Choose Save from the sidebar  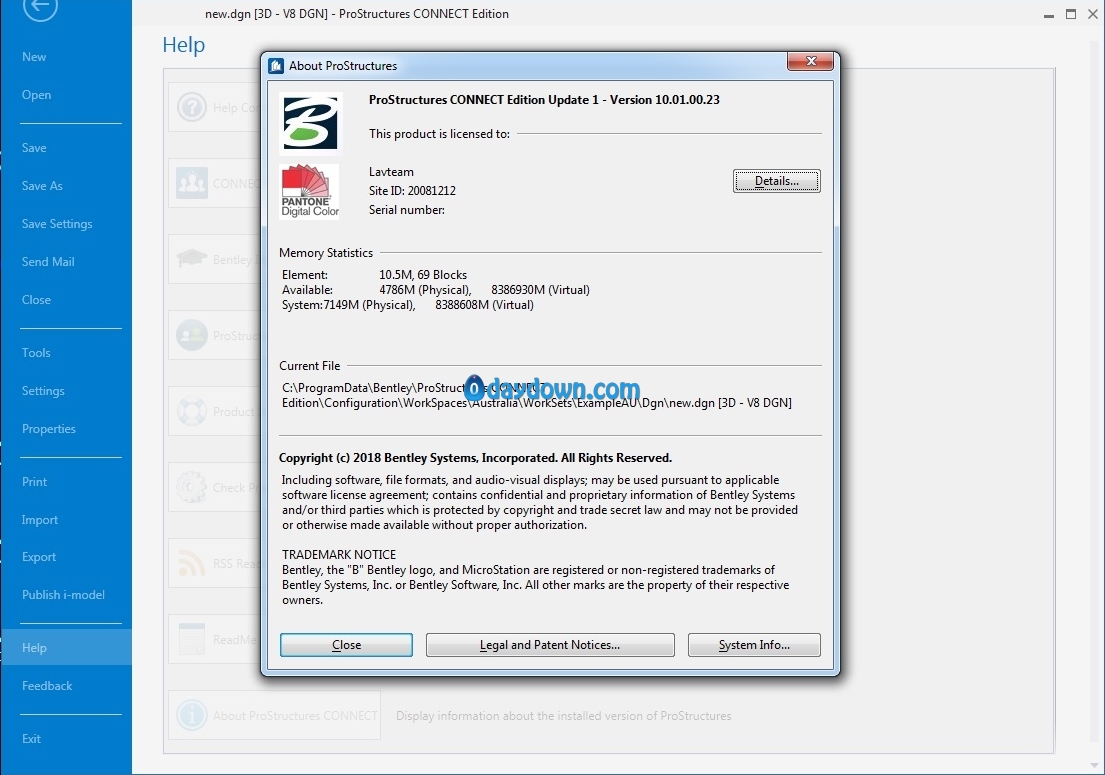pyautogui.click(x=34, y=148)
